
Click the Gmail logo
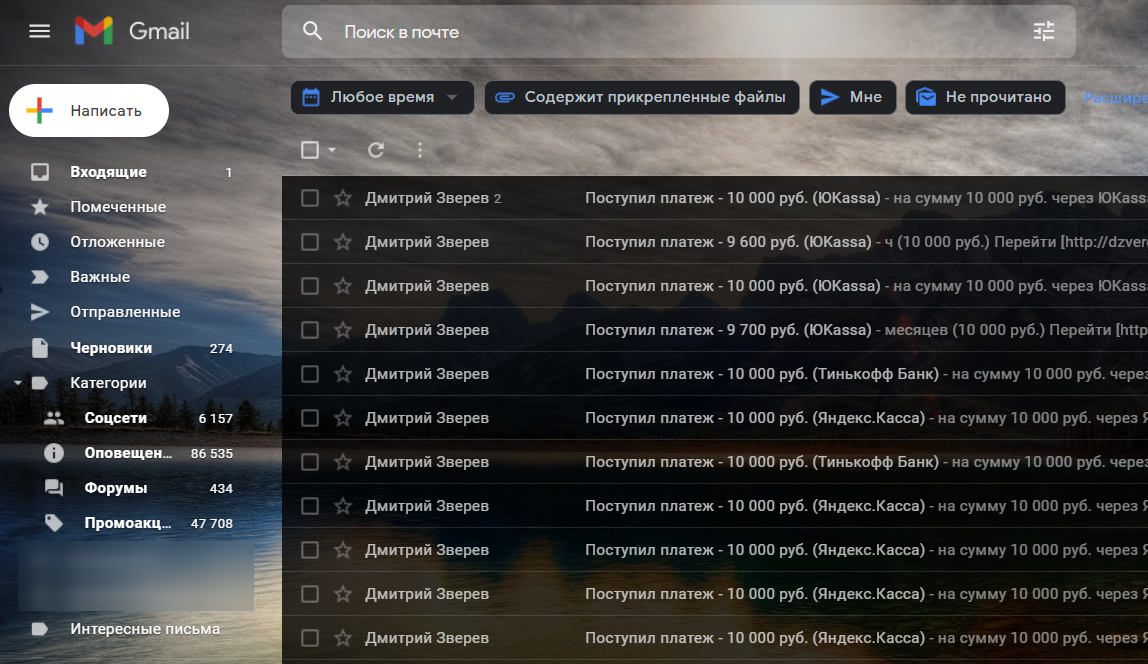click(132, 31)
